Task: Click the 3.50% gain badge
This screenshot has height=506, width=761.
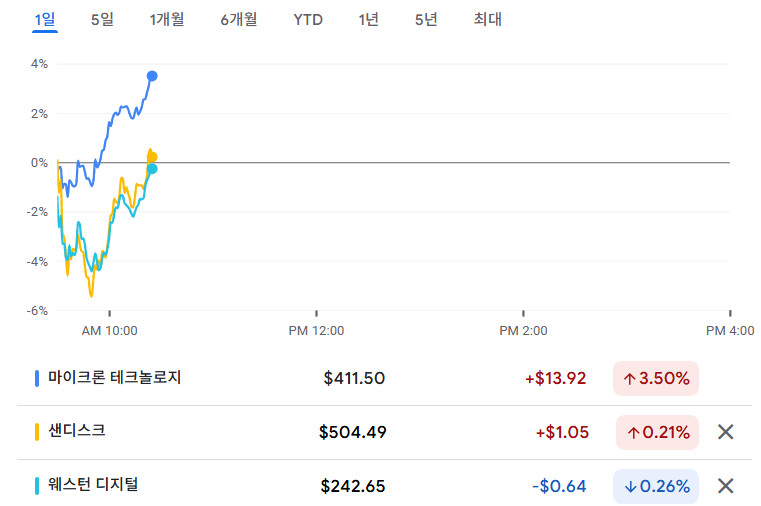Action: coord(656,378)
